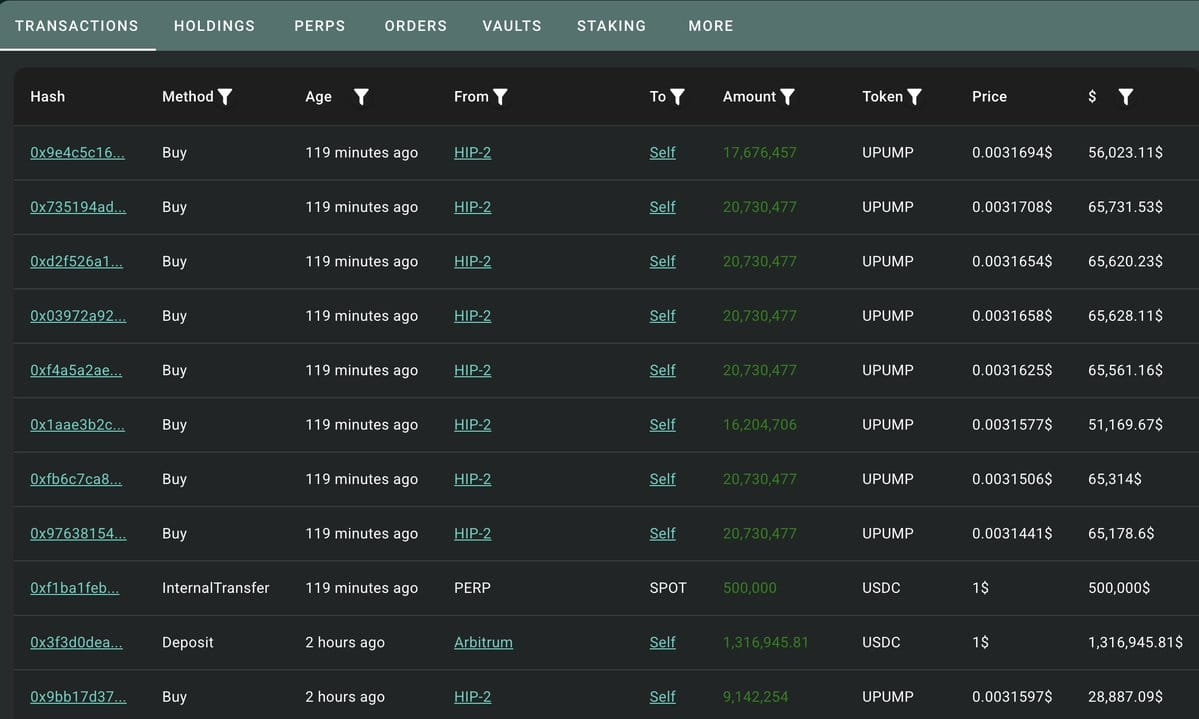Open transaction hash 0xfb6c7ca8
The height and width of the screenshot is (719, 1199).
[76, 480]
